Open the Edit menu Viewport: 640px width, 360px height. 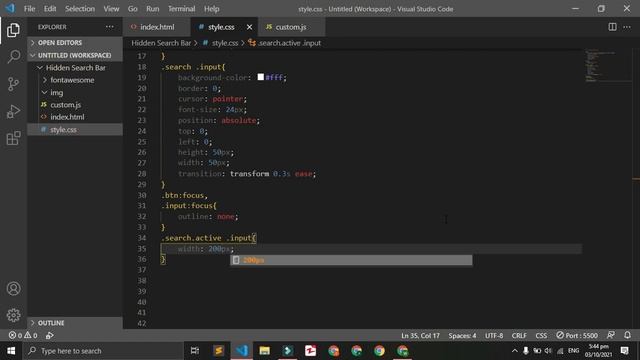pos(50,9)
